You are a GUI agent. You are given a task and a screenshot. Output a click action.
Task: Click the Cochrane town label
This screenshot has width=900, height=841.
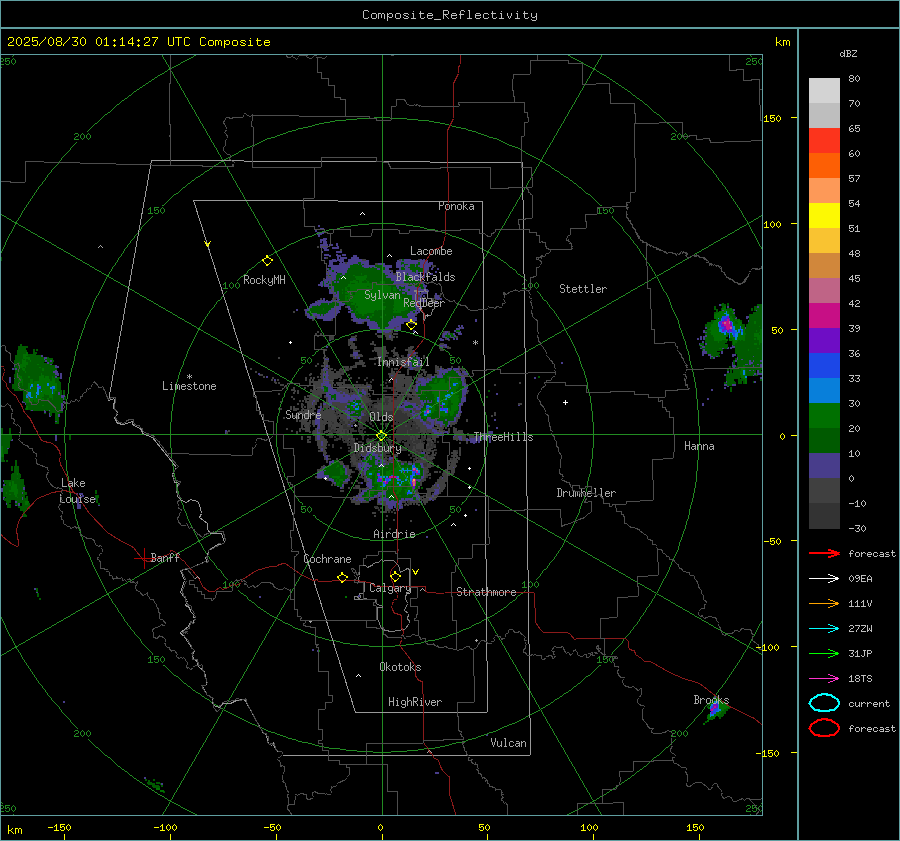click(327, 559)
